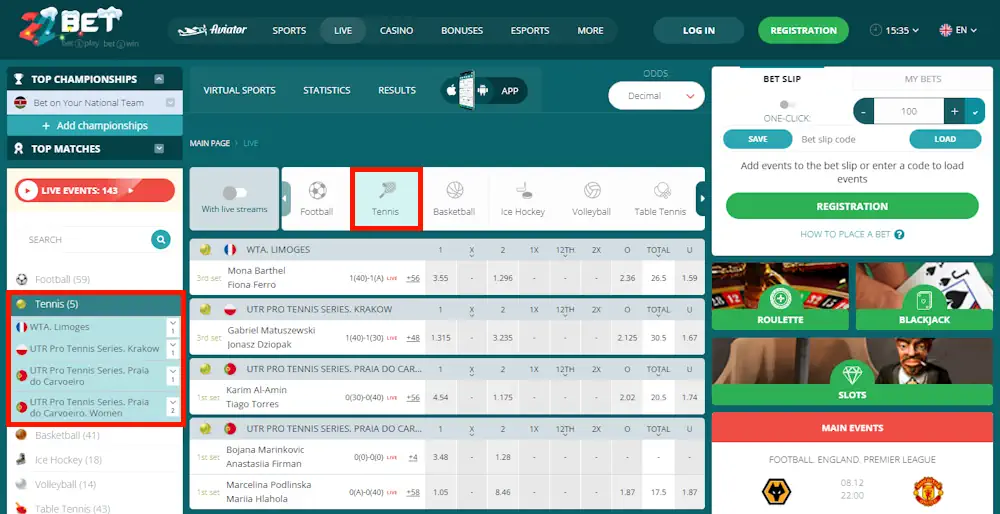Open the Results section

click(397, 91)
